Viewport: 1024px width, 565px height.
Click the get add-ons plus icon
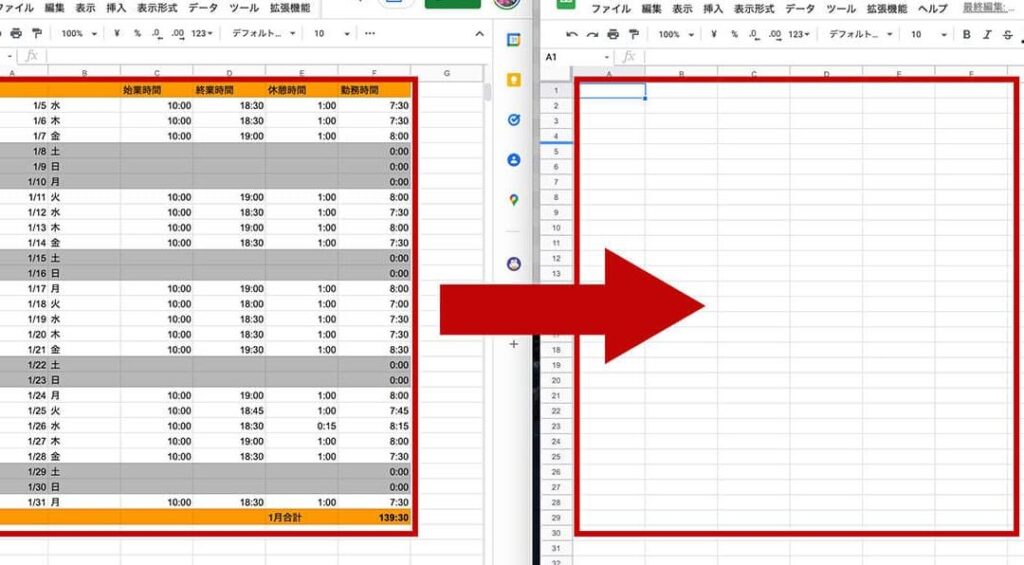514,344
